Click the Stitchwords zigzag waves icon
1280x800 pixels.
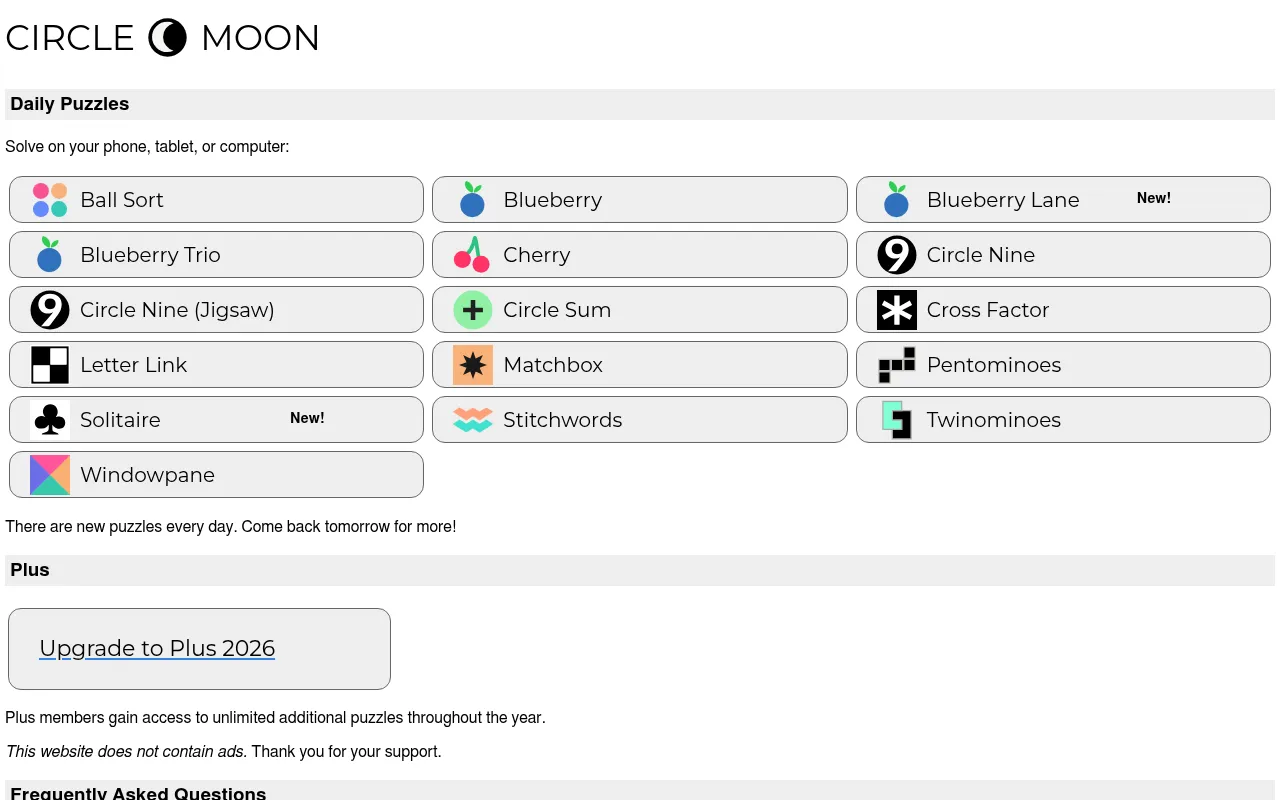point(473,420)
